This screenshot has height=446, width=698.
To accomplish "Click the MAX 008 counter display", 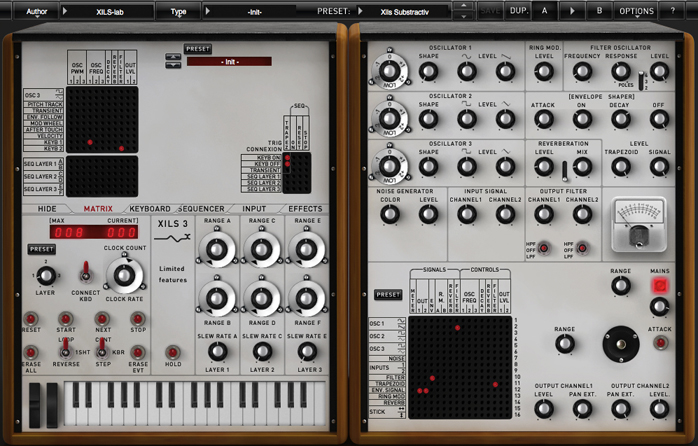I will [x=69, y=232].
